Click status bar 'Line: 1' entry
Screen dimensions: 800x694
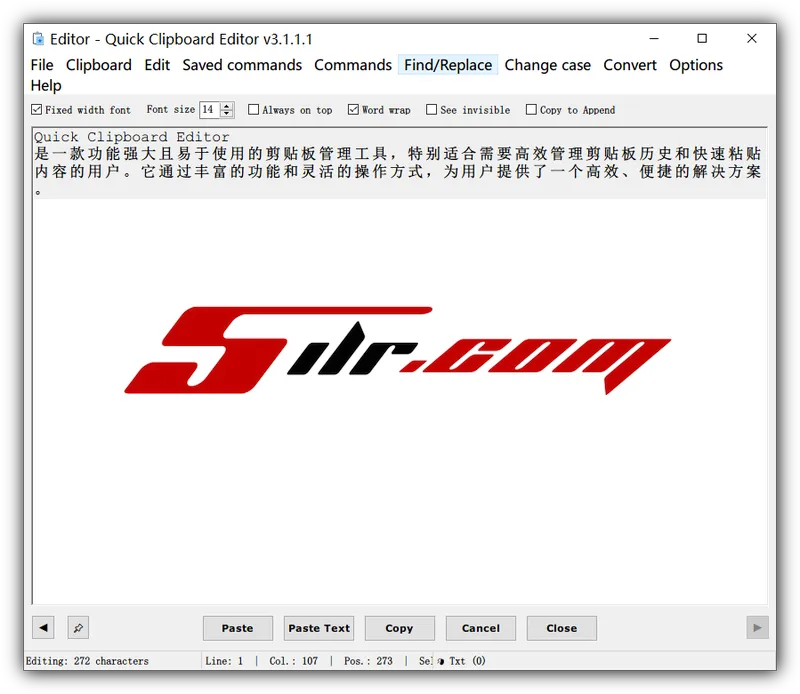(224, 661)
